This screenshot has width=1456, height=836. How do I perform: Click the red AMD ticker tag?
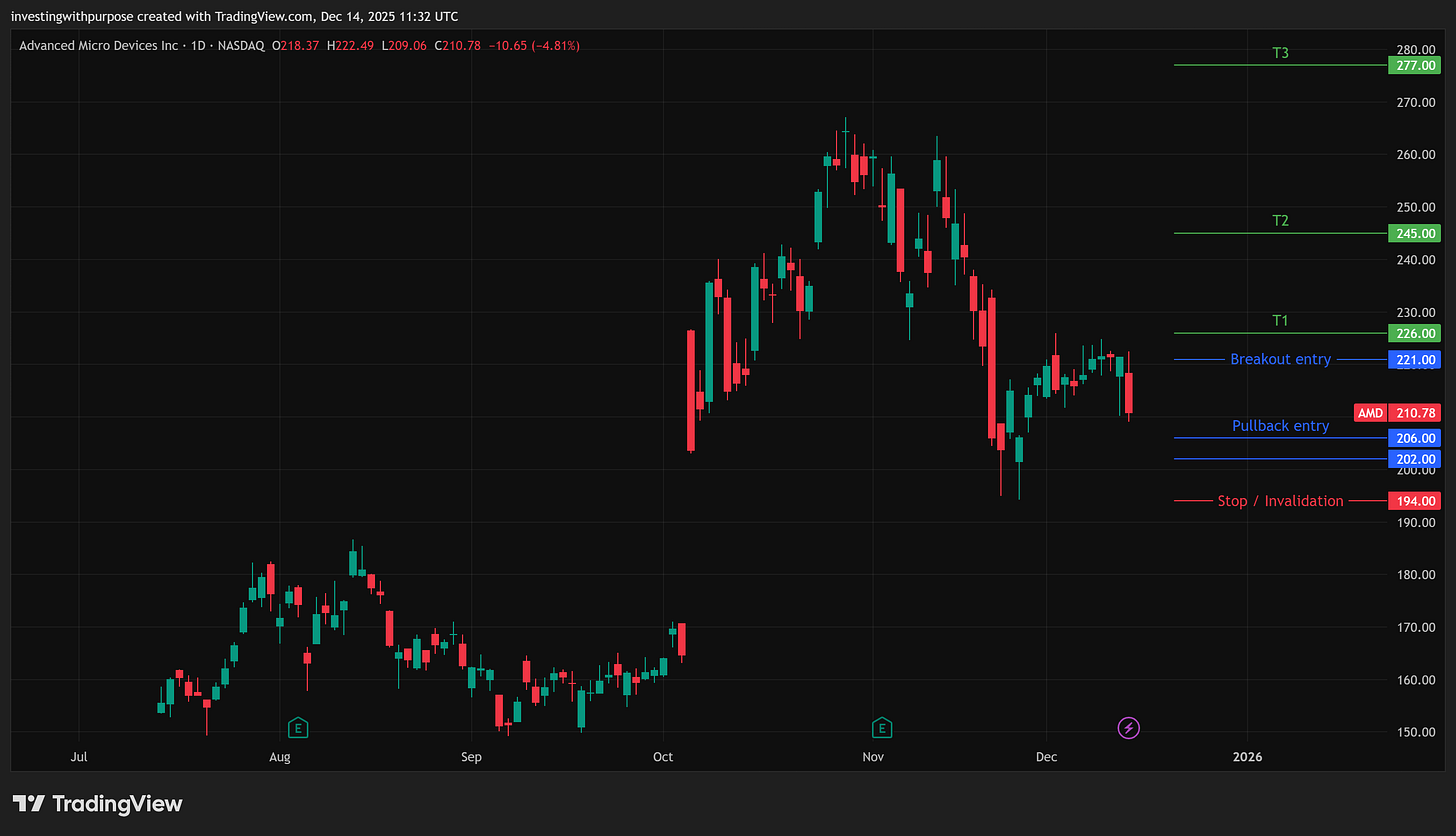(1370, 413)
